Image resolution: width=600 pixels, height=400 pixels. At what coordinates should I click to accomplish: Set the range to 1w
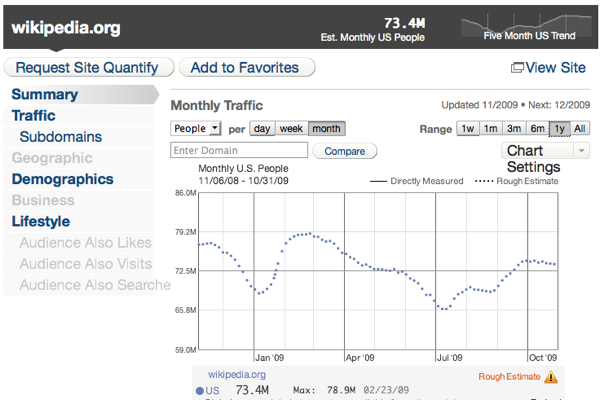point(467,128)
